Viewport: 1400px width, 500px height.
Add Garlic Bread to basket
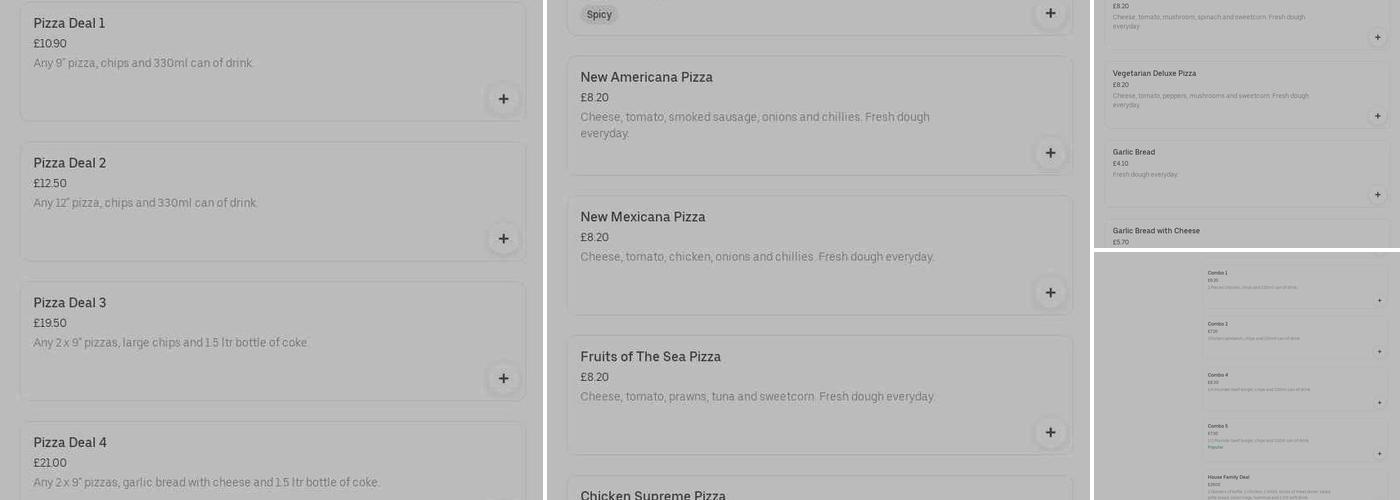[x=1377, y=195]
